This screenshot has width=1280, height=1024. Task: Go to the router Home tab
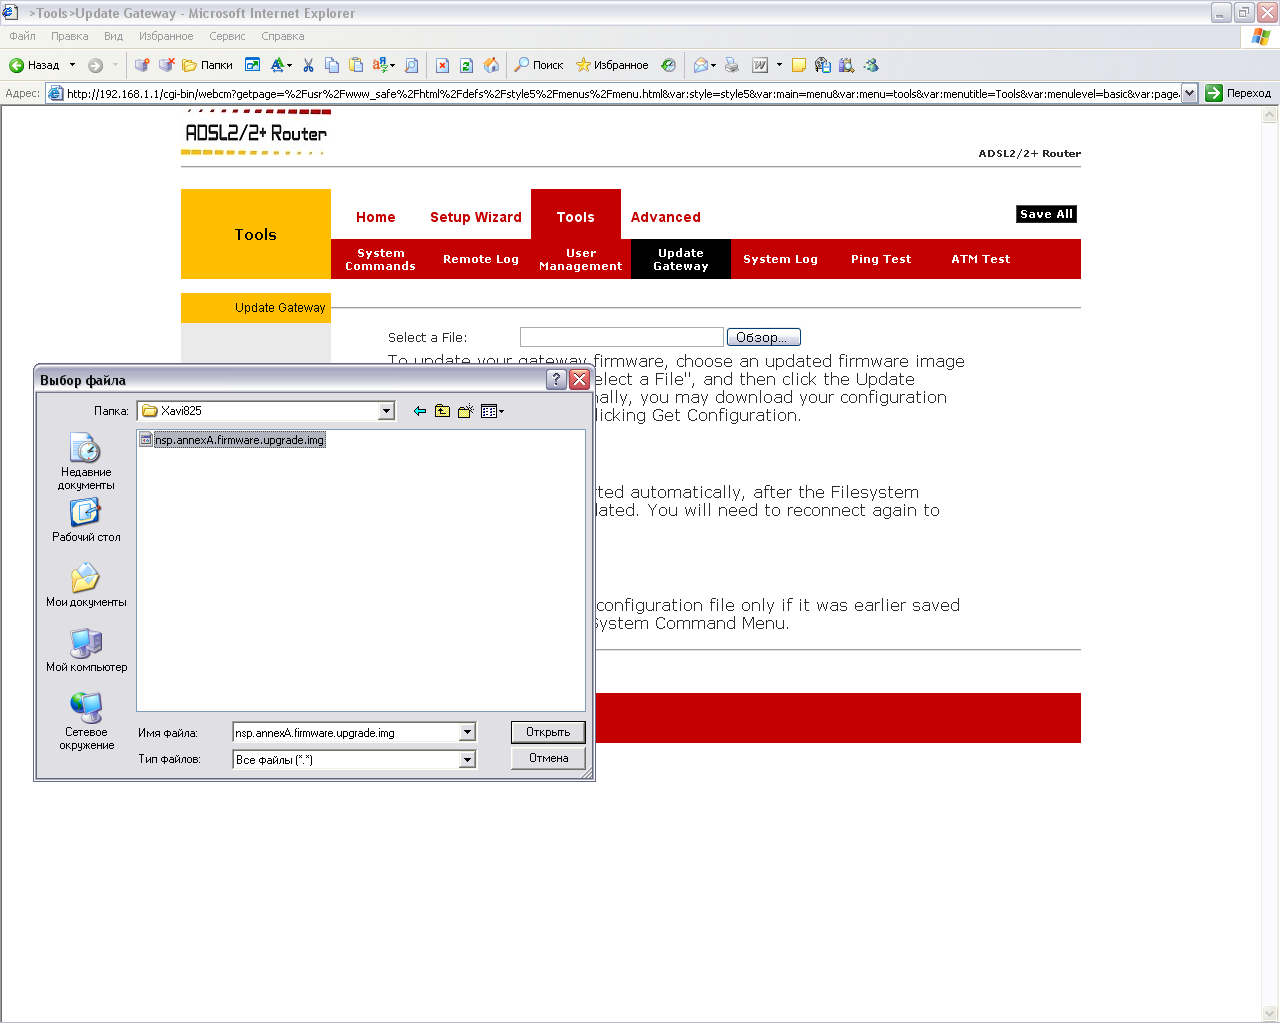pyautogui.click(x=376, y=217)
